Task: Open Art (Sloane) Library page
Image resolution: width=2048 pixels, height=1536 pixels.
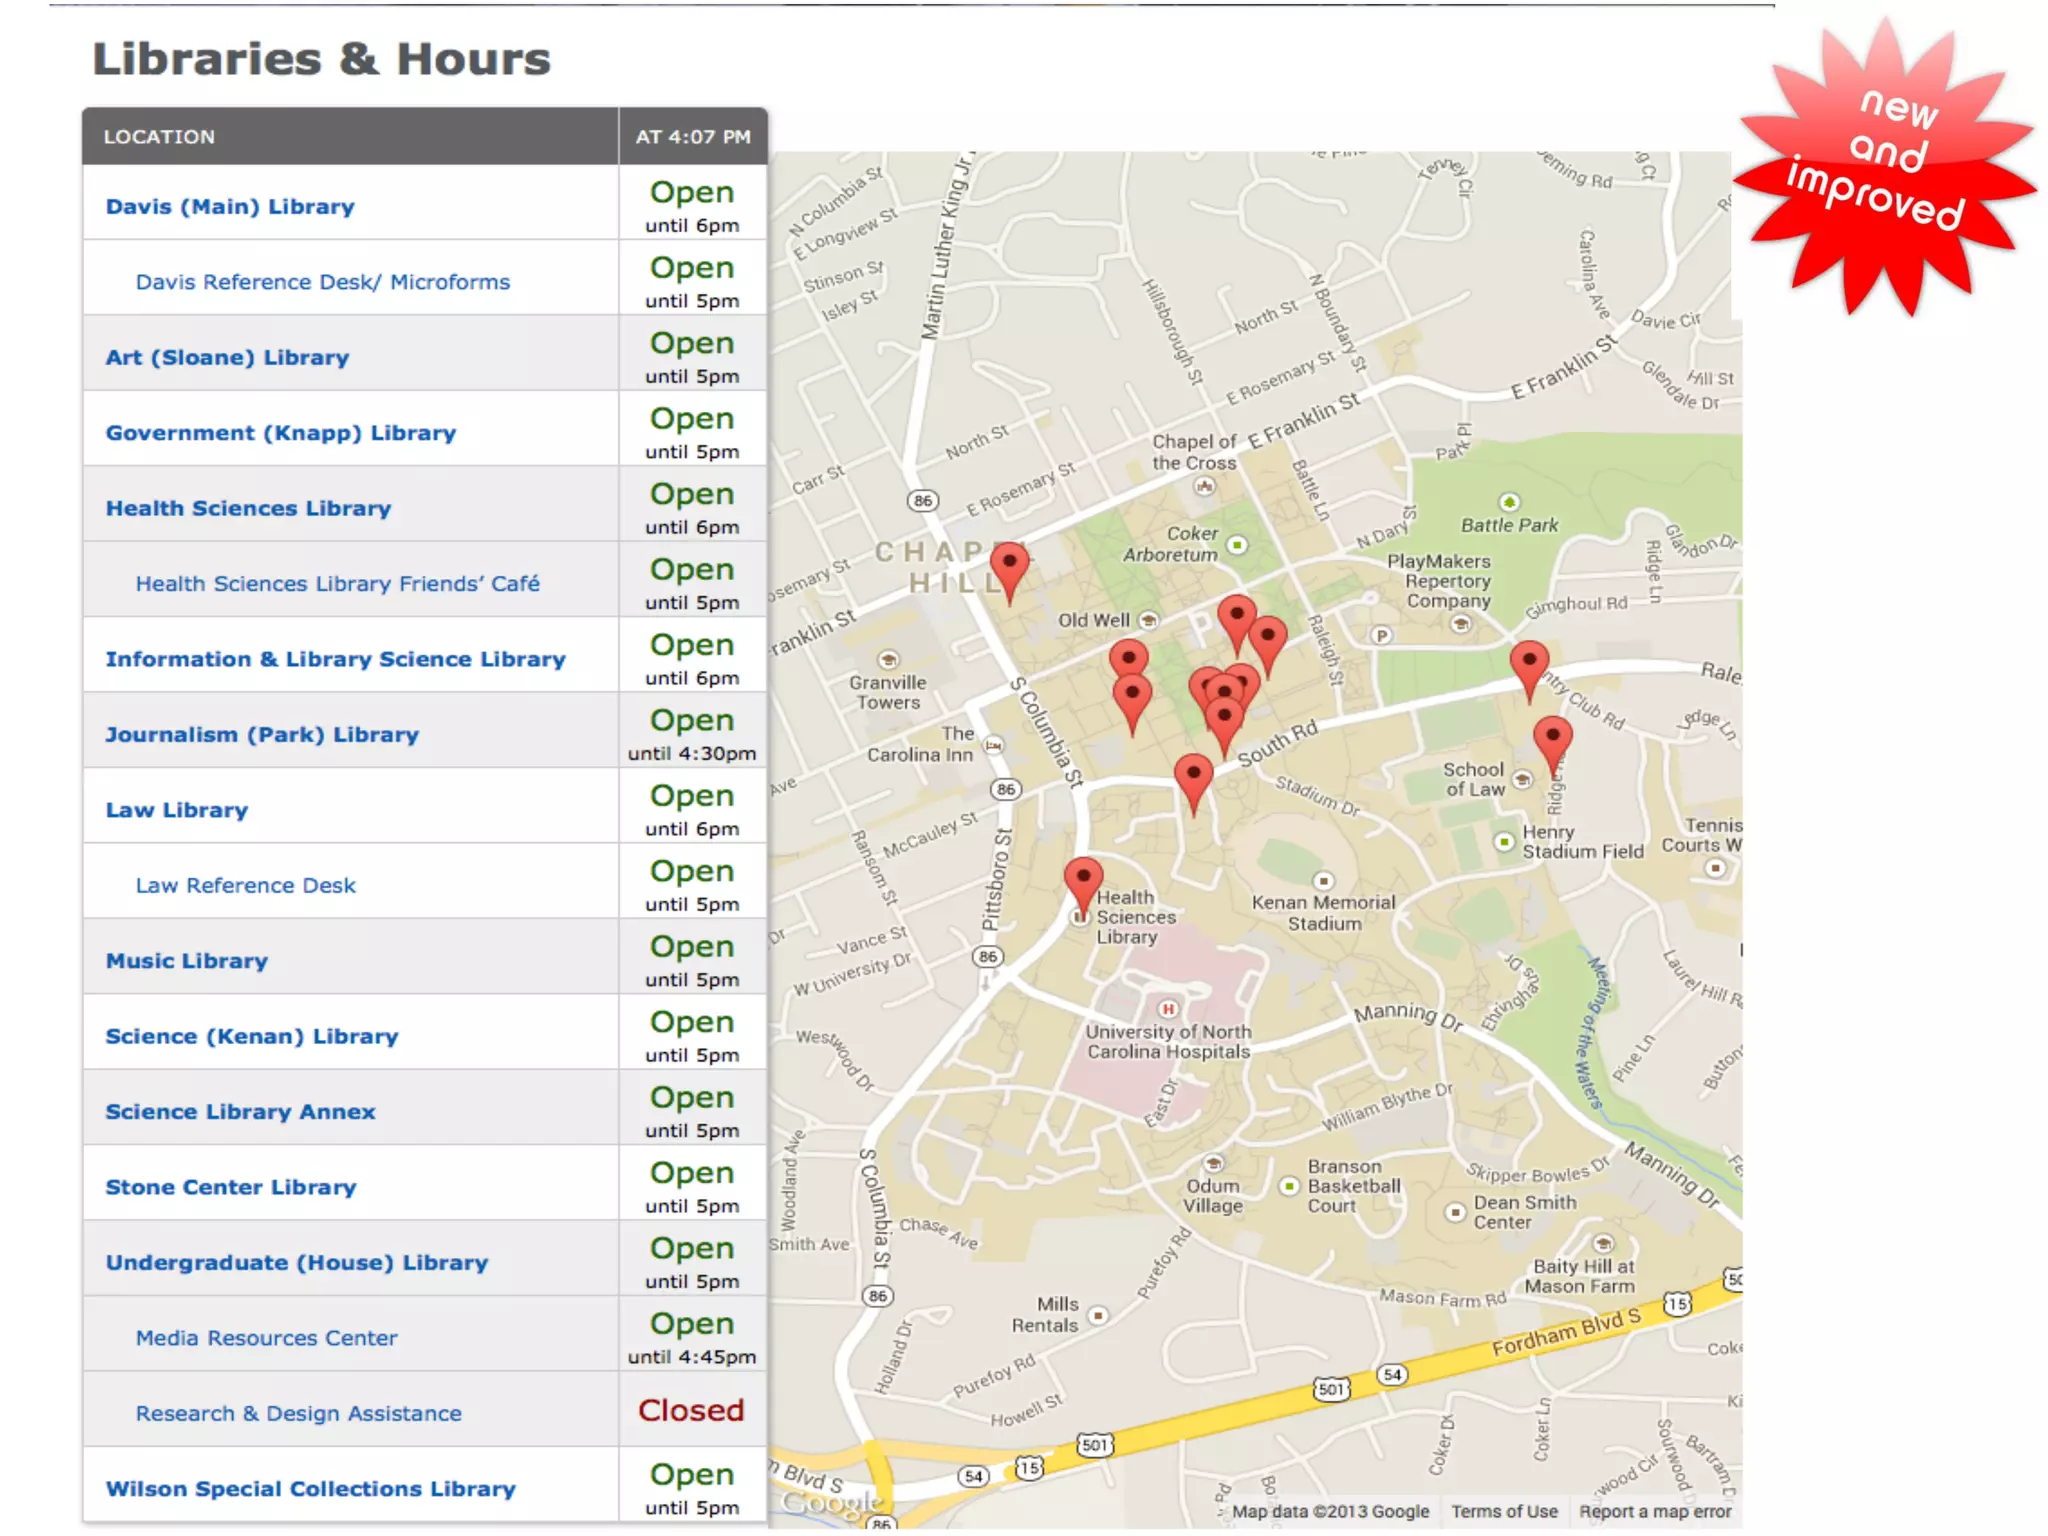Action: click(x=227, y=358)
